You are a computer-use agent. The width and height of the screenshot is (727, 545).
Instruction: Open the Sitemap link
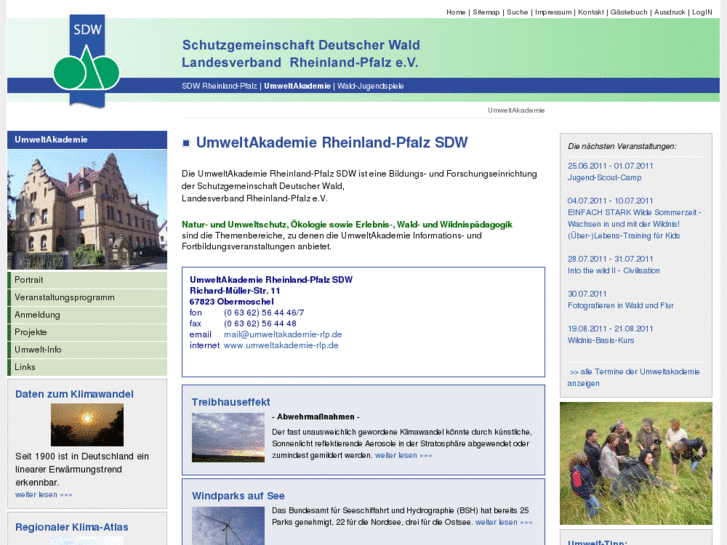click(486, 13)
